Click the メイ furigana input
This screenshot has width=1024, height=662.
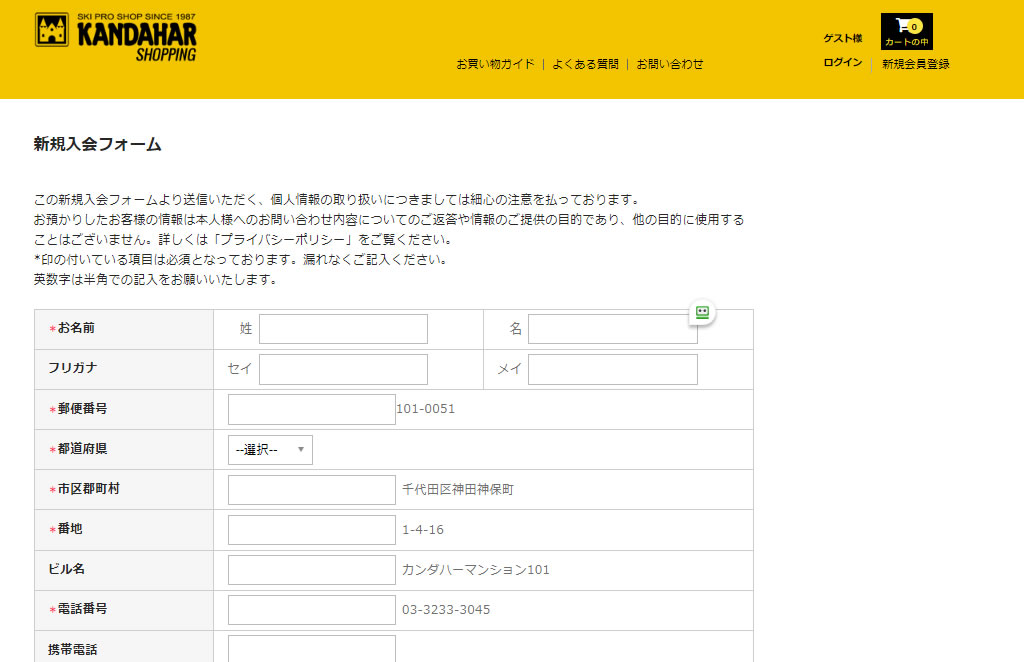[x=612, y=369]
